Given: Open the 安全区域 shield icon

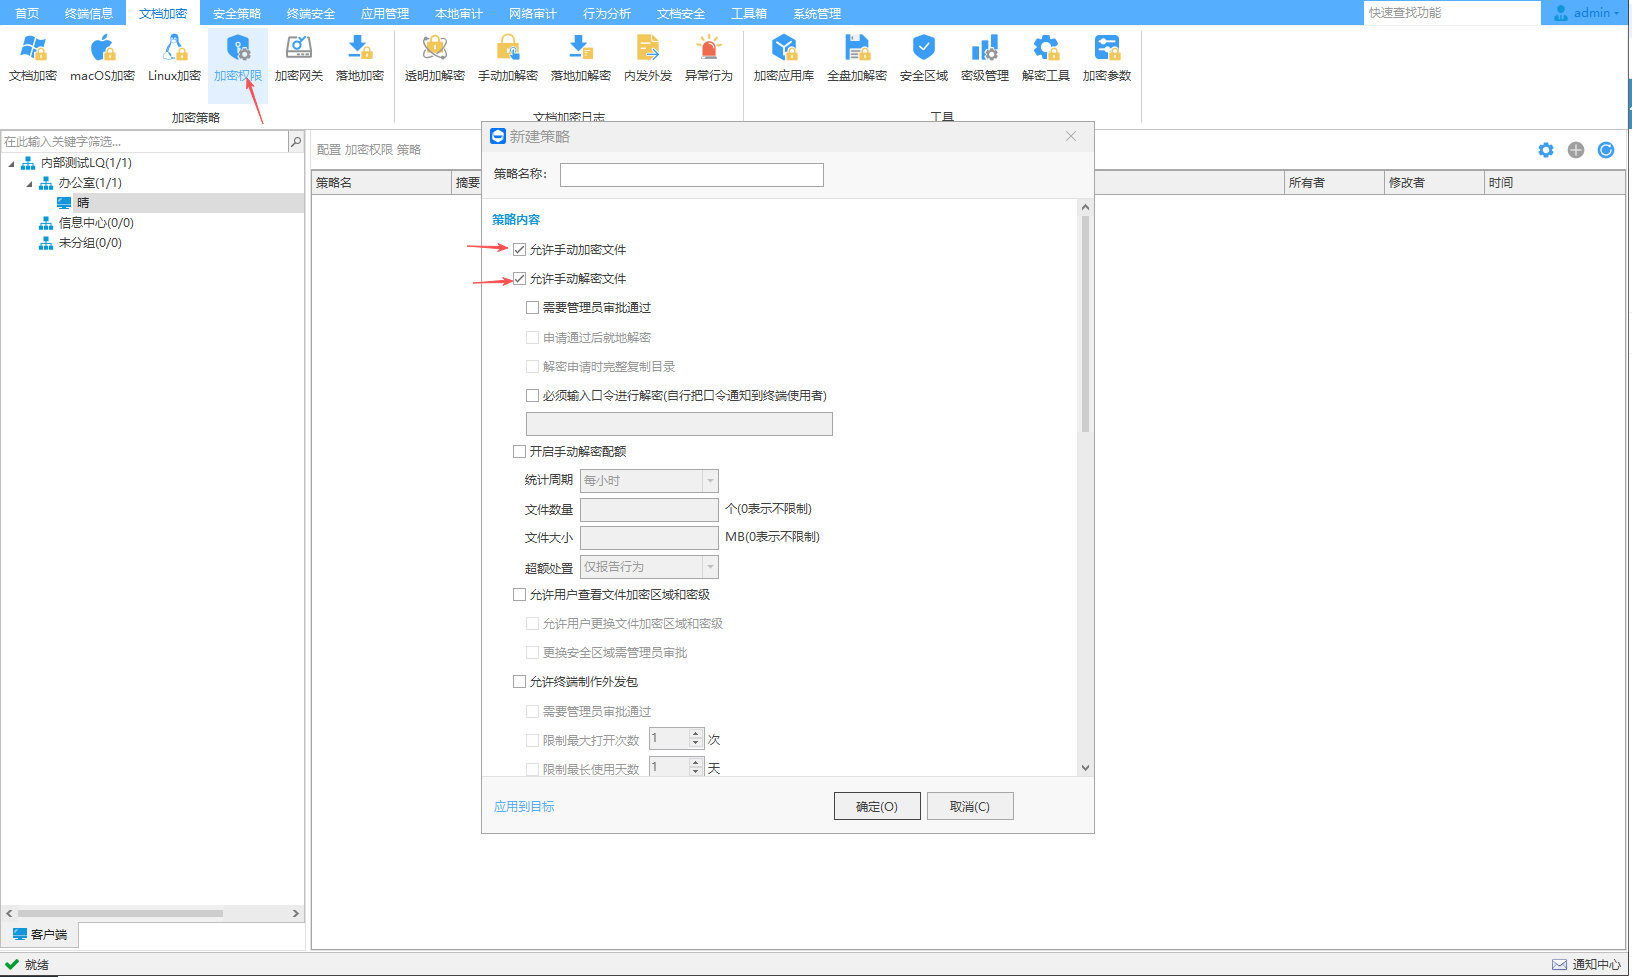Looking at the screenshot, I should pos(923,58).
